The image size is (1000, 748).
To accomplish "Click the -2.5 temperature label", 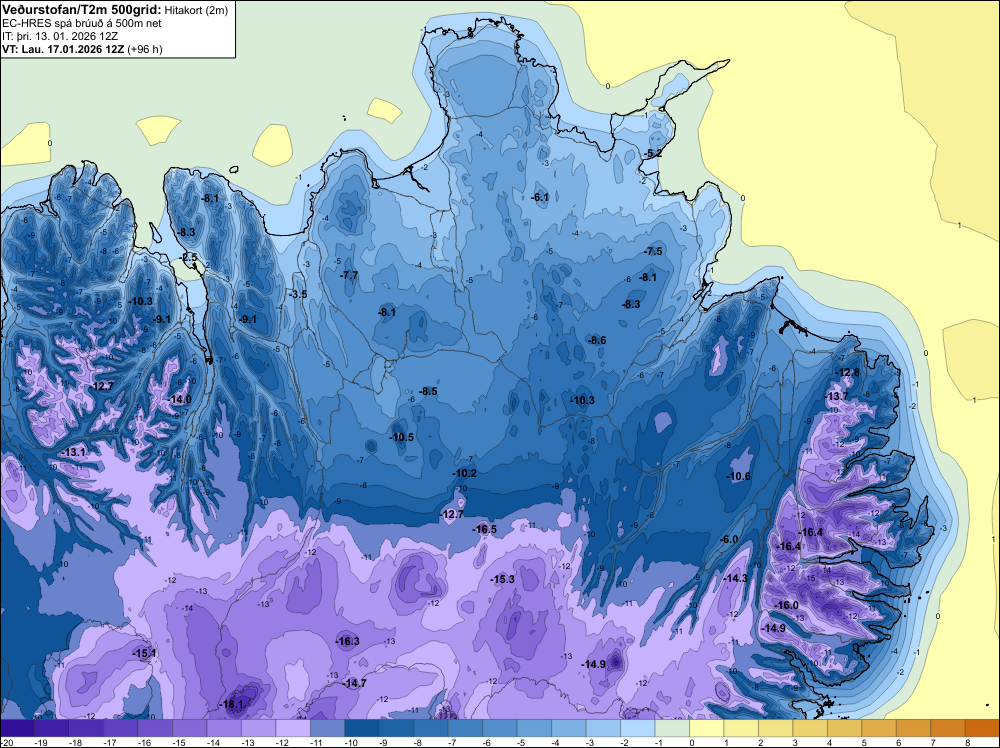I will [x=189, y=258].
